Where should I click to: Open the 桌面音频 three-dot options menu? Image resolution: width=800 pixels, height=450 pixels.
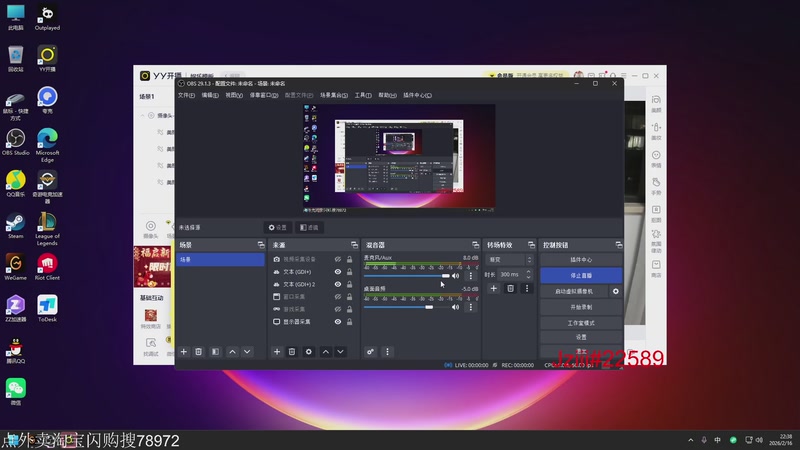470,307
